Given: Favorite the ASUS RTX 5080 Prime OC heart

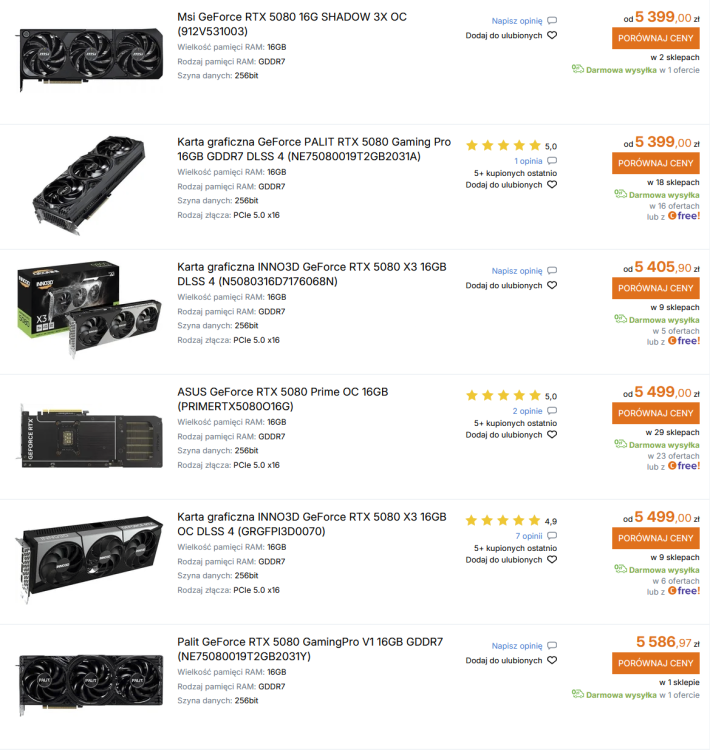Looking at the screenshot, I should pos(552,435).
